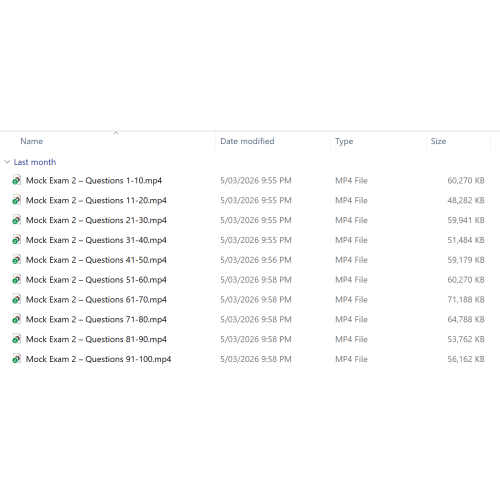Click the file icon for Questions 11-20.mp4

point(16,200)
